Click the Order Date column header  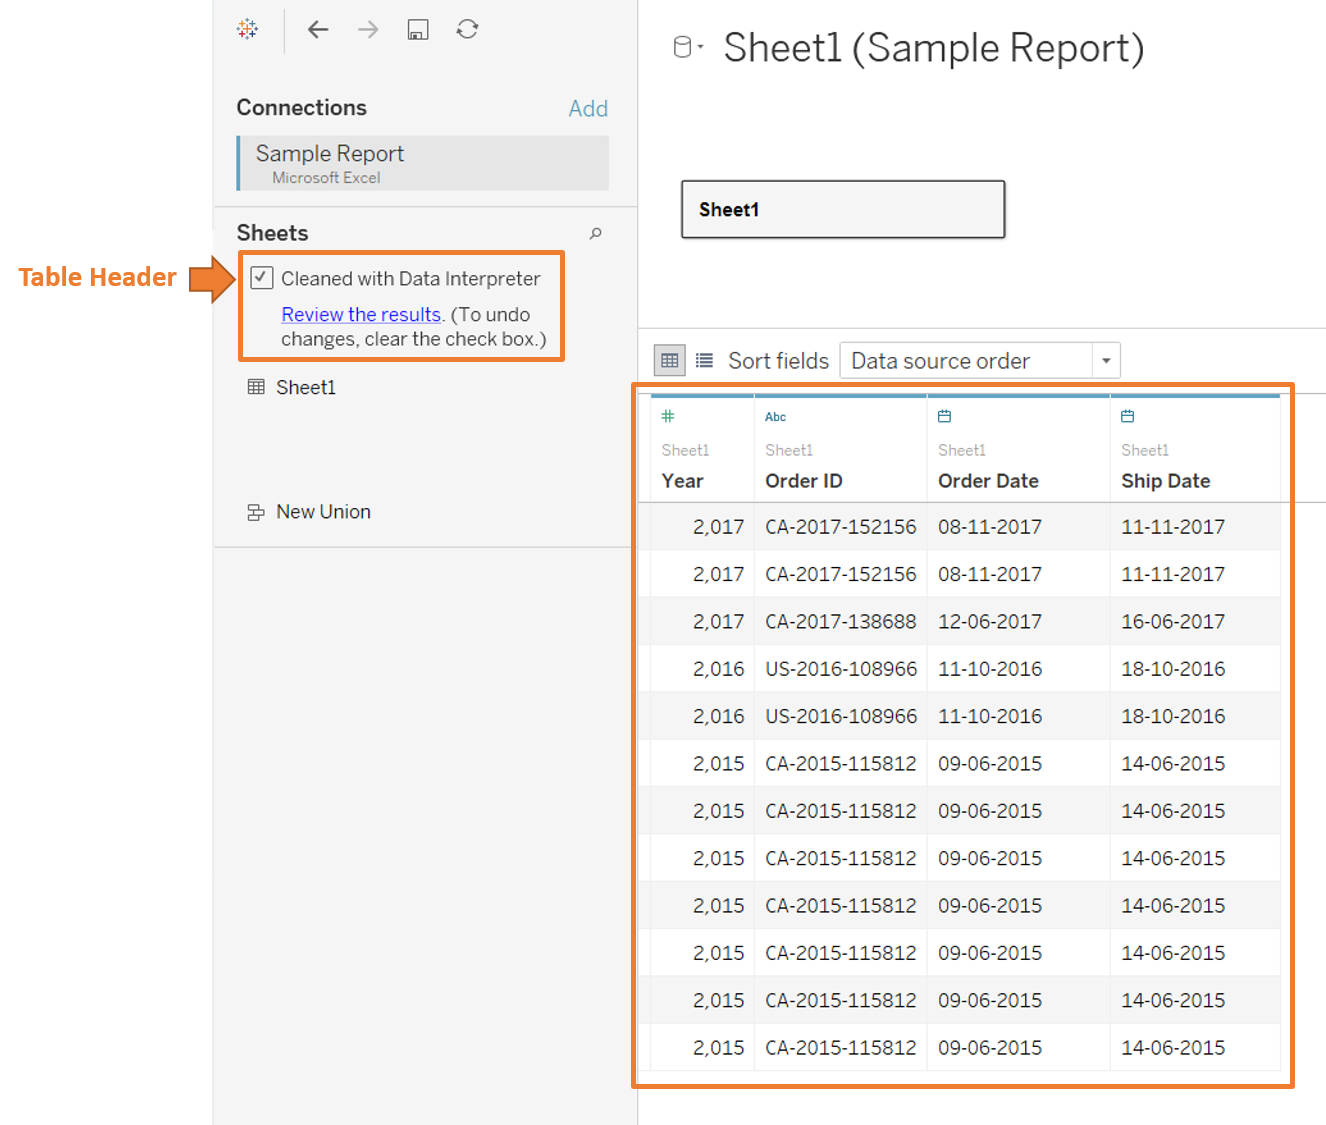coord(988,481)
